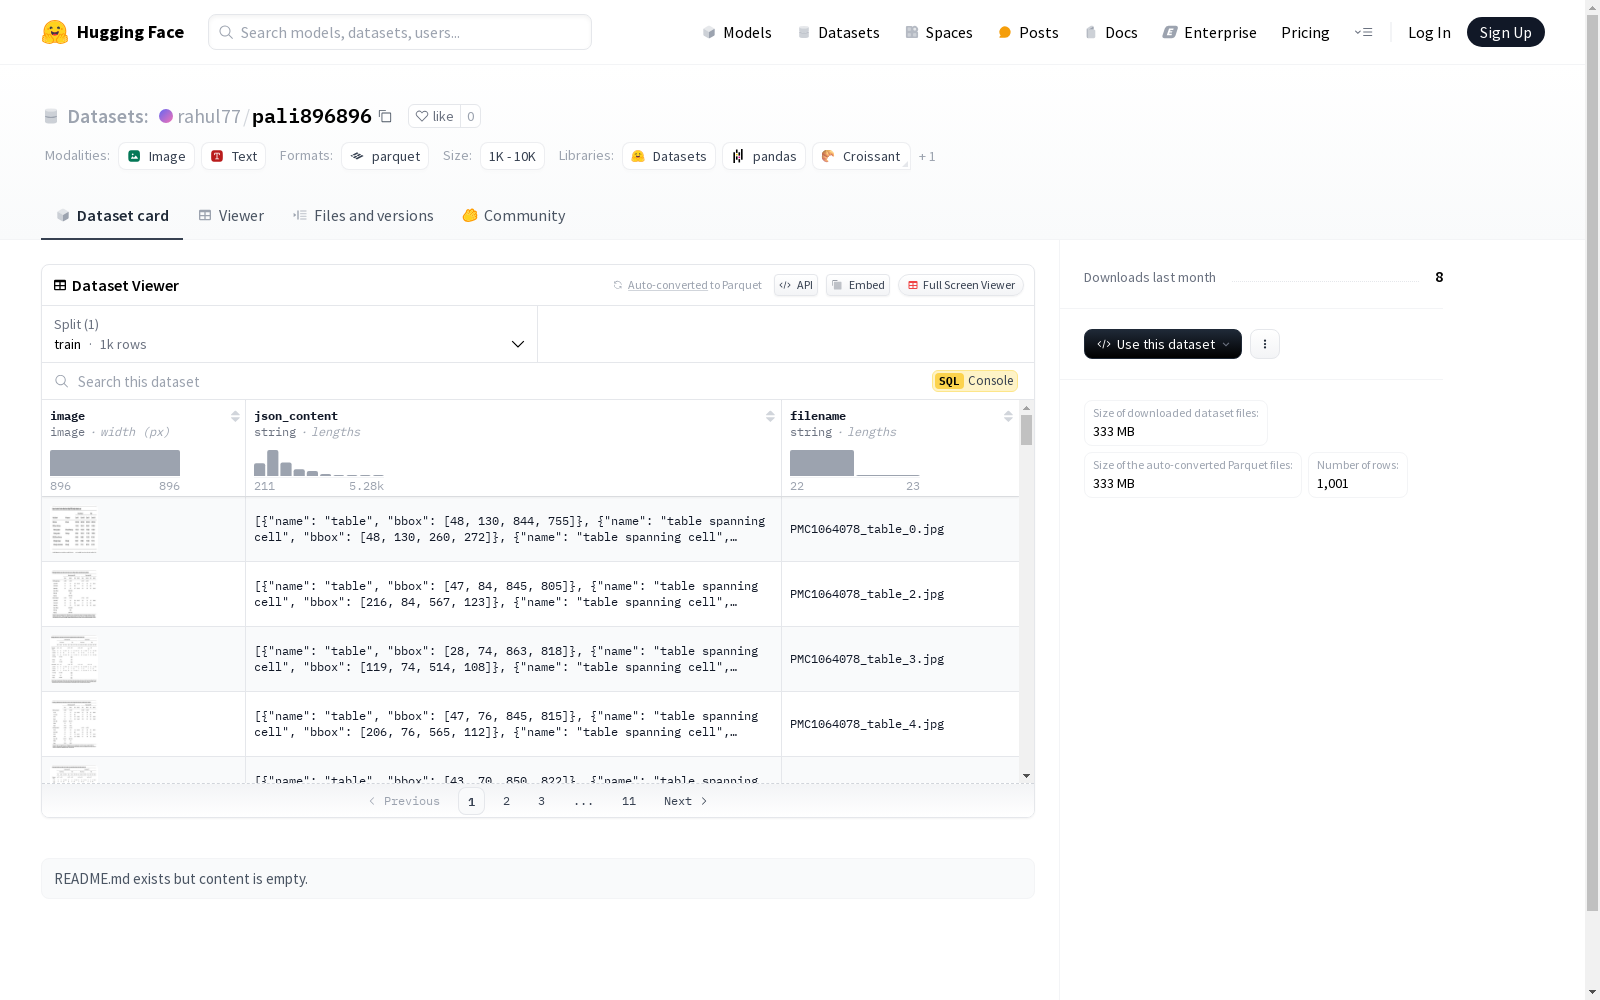The height and width of the screenshot is (1000, 1600).
Task: Go to Pricing
Action: pos(1305,32)
